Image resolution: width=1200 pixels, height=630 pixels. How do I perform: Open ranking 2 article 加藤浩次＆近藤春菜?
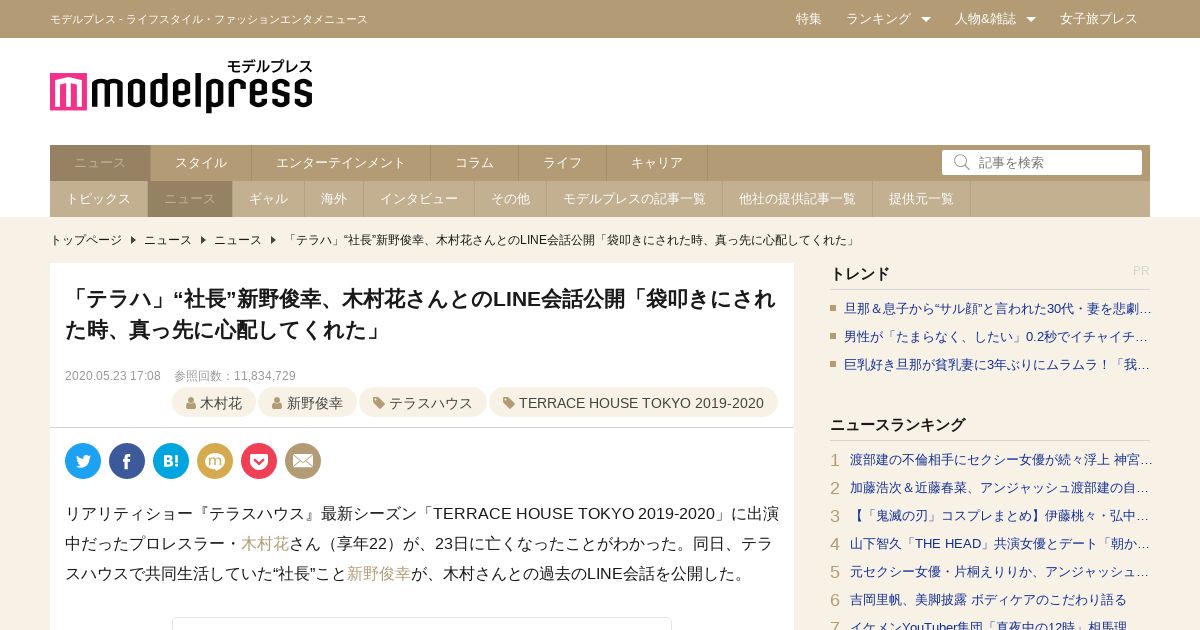[x=1000, y=488]
